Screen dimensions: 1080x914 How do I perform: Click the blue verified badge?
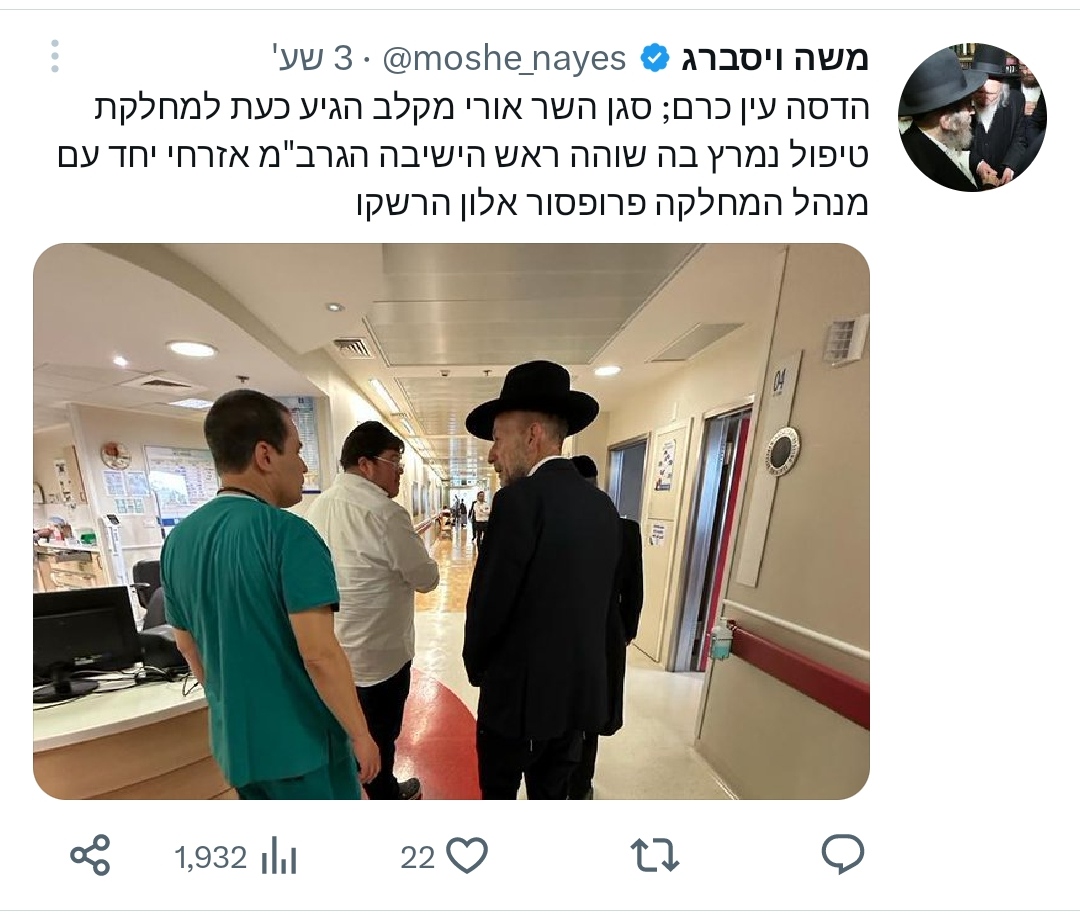click(655, 59)
